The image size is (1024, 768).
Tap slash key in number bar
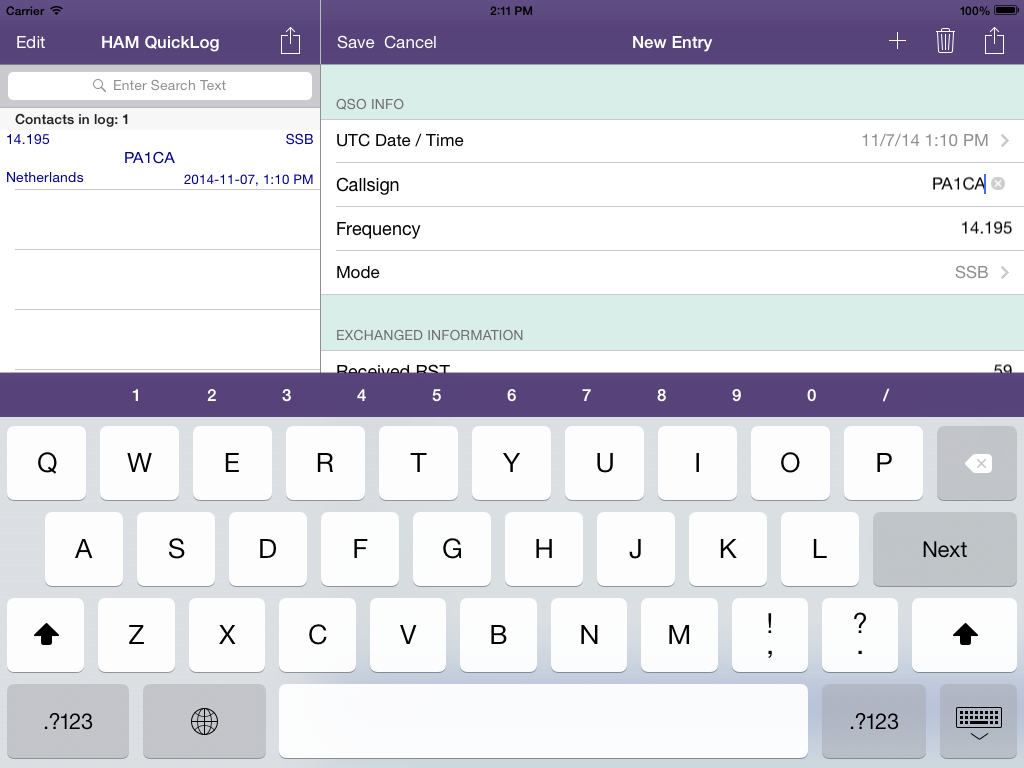click(x=886, y=395)
